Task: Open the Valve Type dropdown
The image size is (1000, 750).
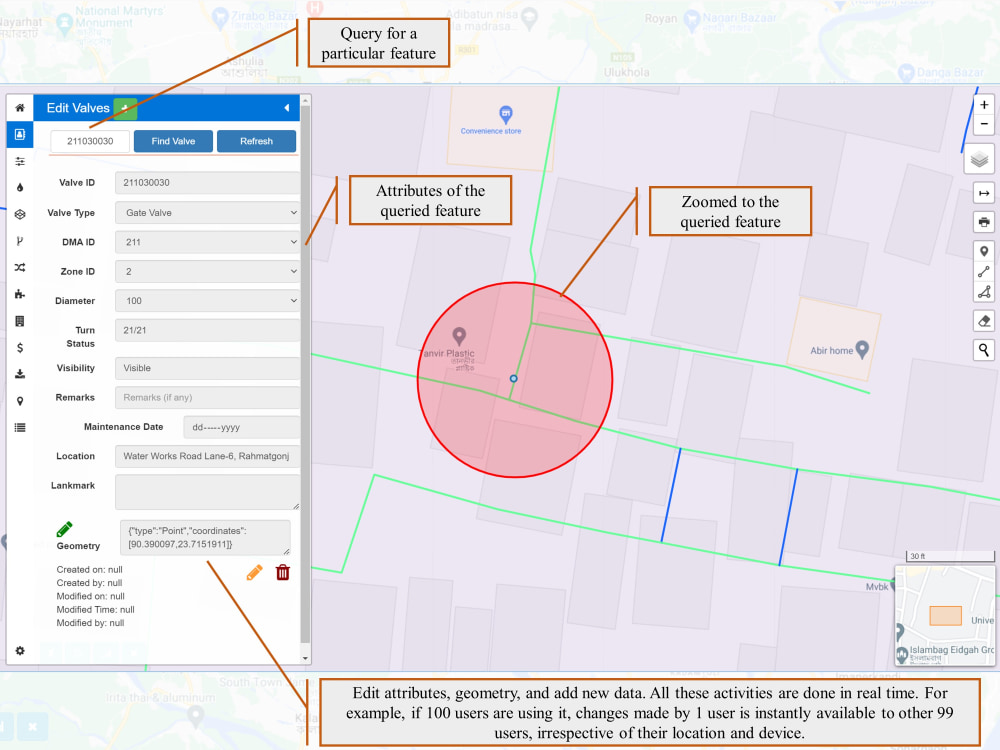Action: (x=207, y=212)
